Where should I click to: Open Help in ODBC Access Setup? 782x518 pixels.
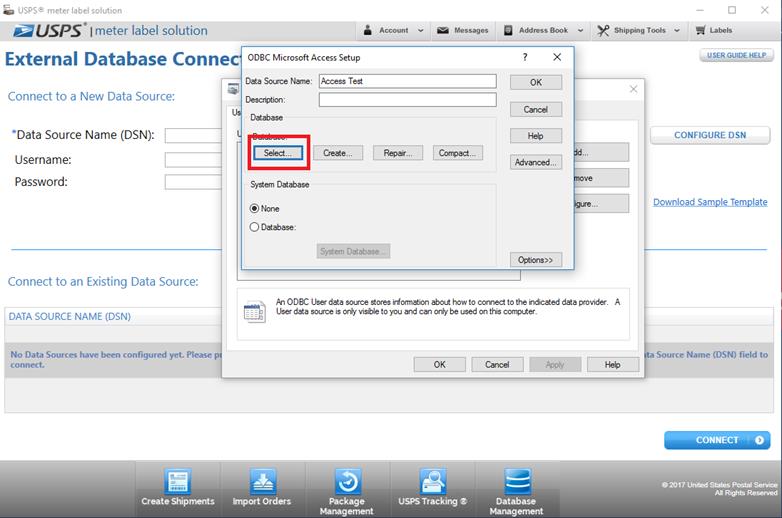point(536,136)
